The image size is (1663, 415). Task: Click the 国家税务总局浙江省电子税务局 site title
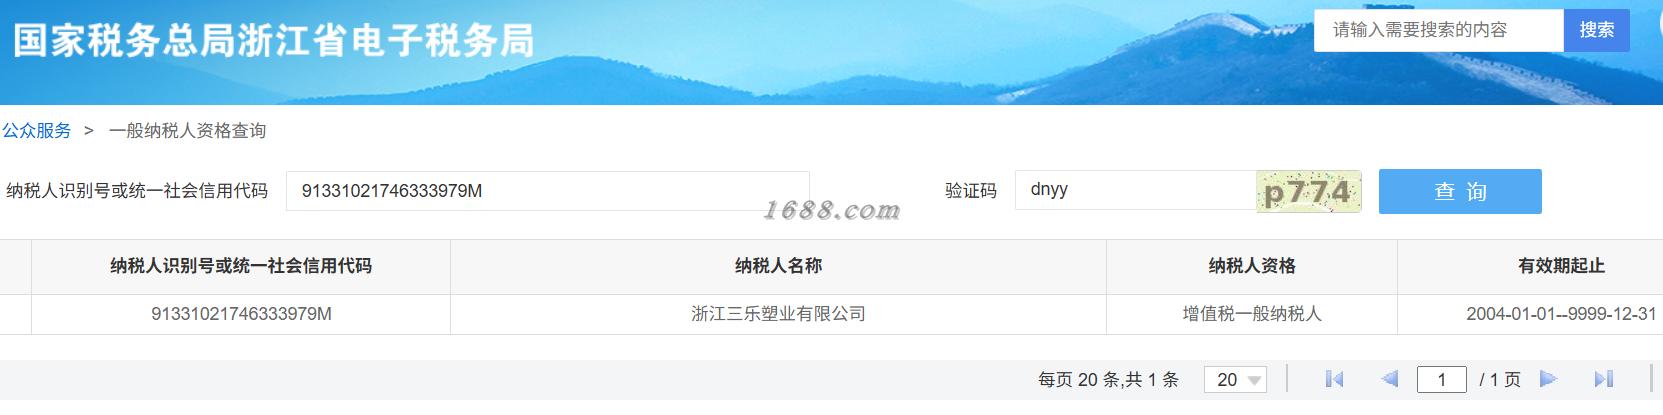[273, 40]
